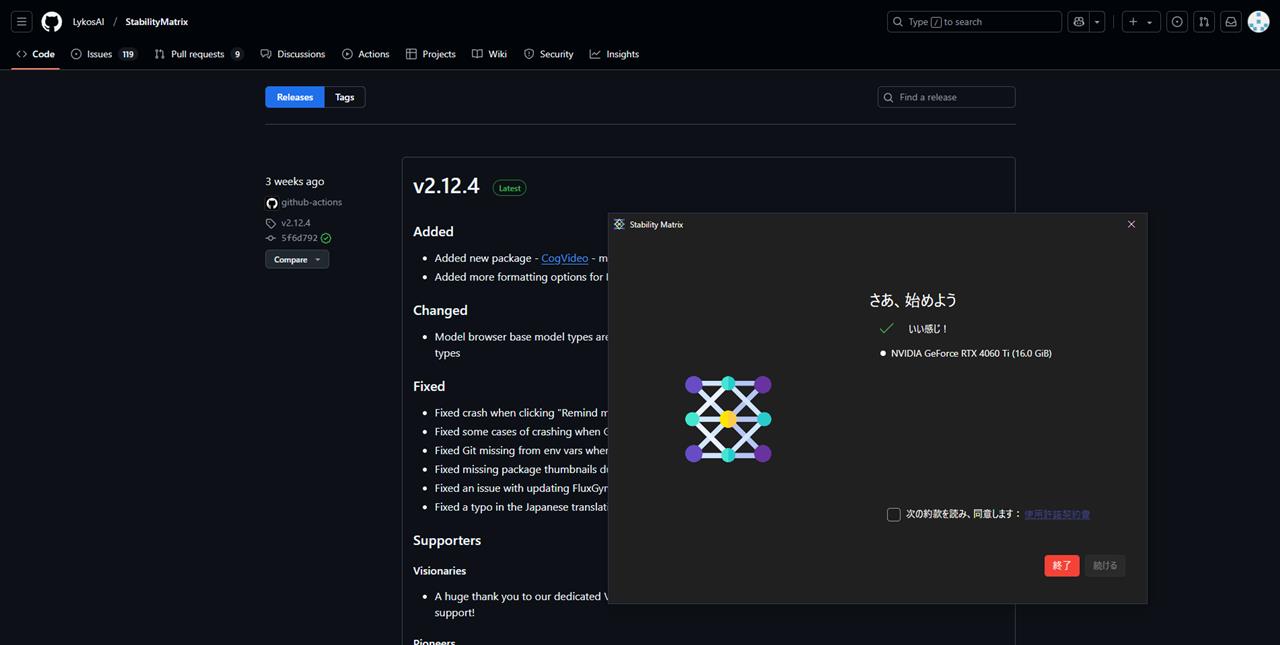The image size is (1280, 645).
Task: Click the さあ、始めよう heading
Action: 913,300
